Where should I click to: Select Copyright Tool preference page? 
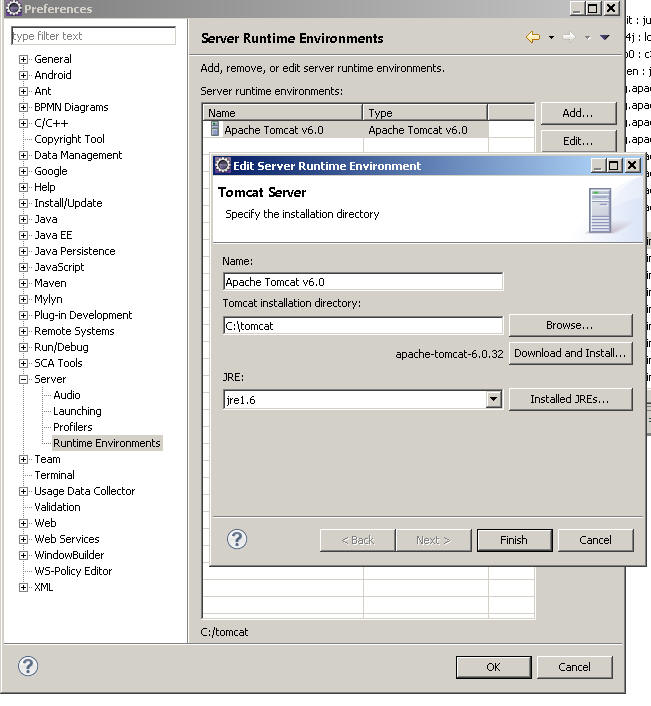[69, 139]
